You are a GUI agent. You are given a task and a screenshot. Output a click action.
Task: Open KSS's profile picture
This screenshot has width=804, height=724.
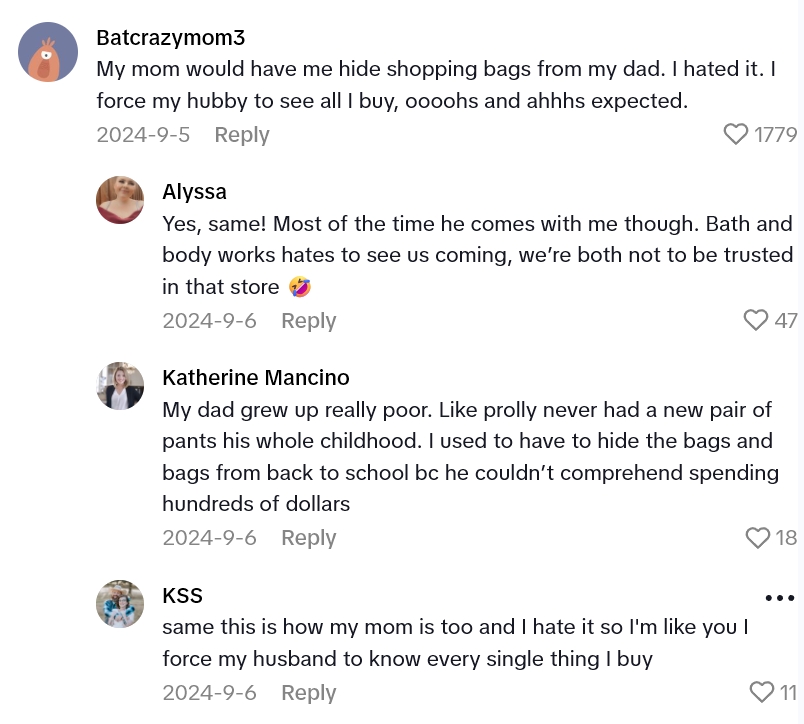(x=120, y=604)
